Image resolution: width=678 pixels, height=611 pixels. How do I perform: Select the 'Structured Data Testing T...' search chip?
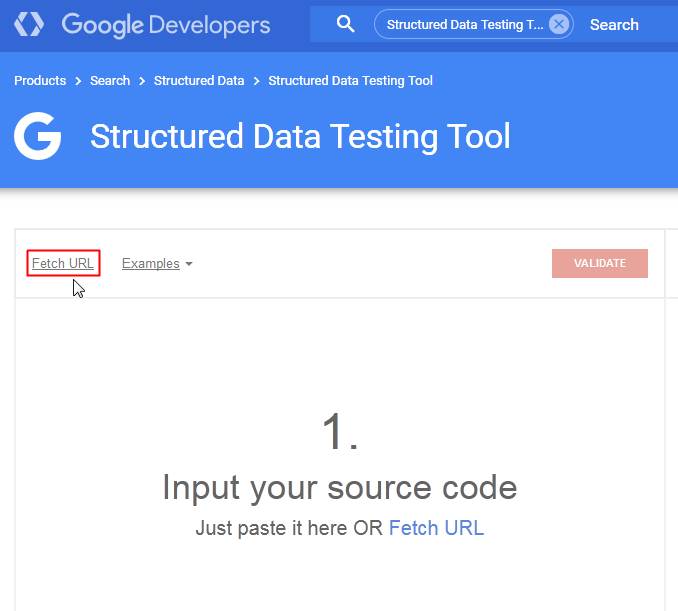[x=465, y=24]
